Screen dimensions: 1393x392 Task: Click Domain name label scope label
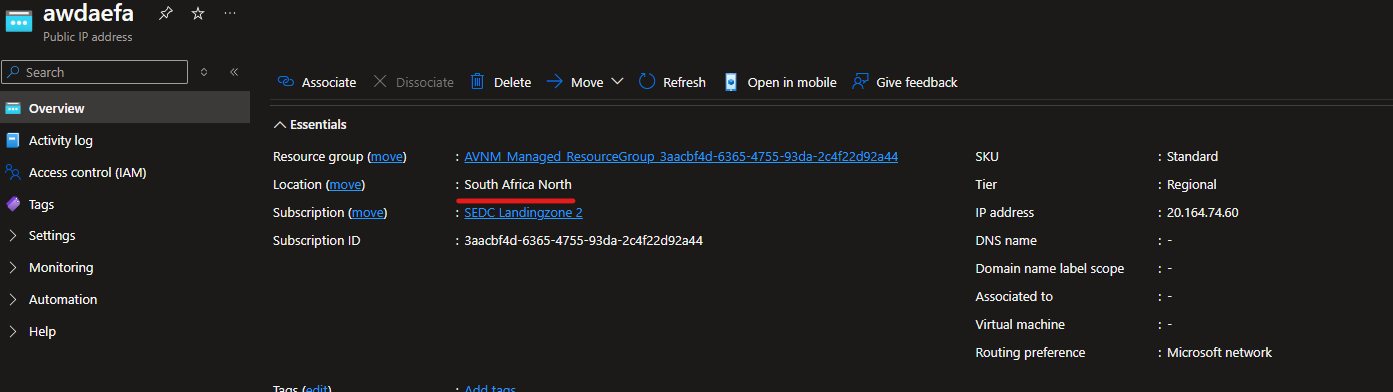click(x=1049, y=269)
